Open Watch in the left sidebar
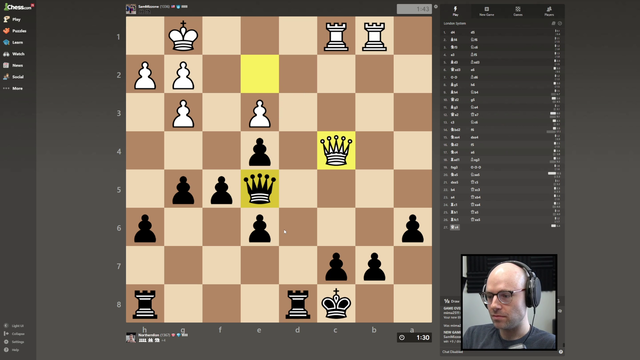 [14, 53]
